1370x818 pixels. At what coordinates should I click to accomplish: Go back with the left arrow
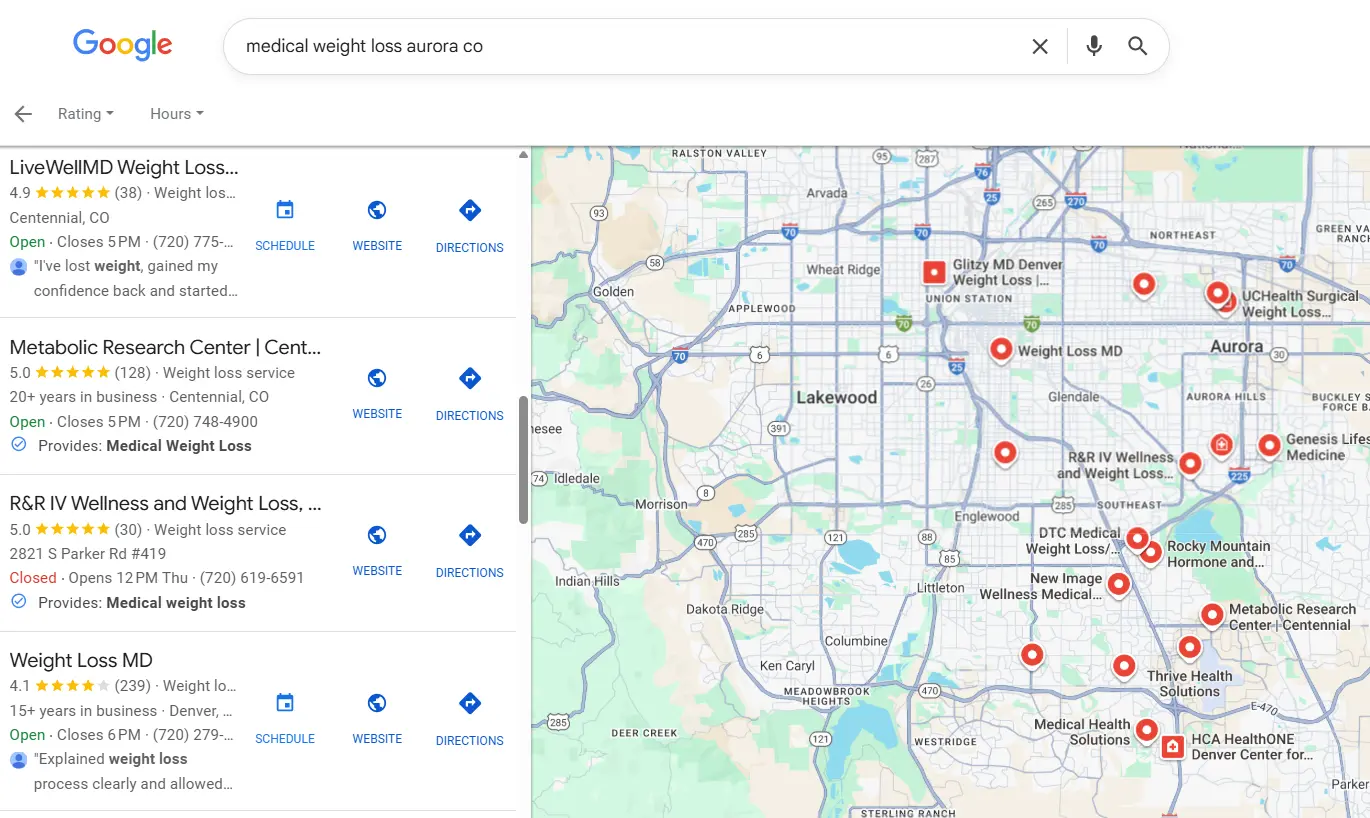tap(23, 114)
